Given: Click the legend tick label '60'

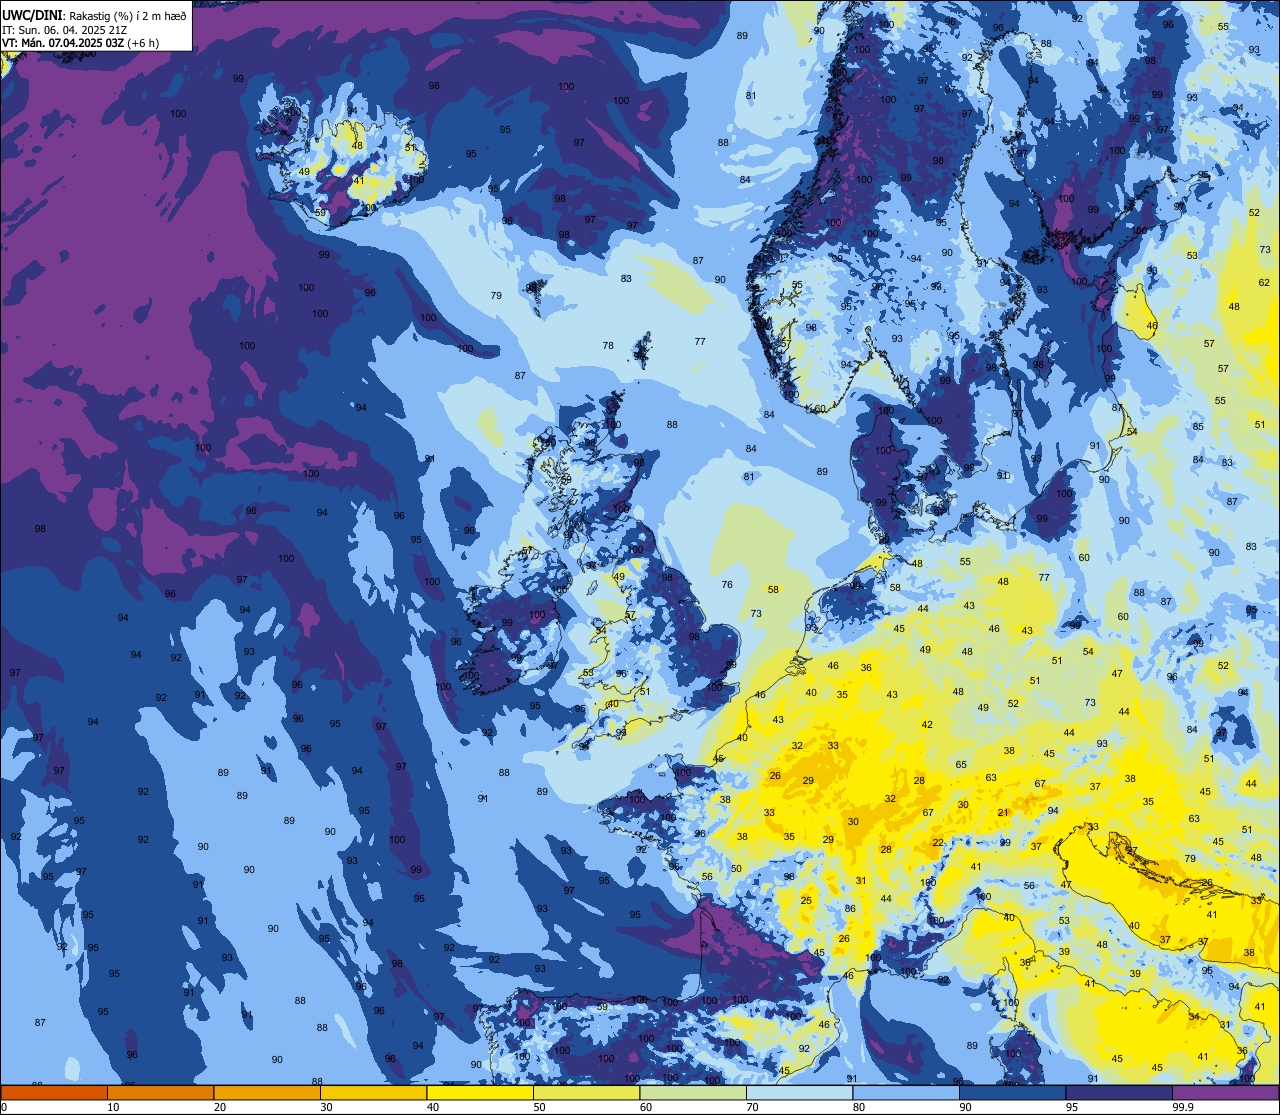Looking at the screenshot, I should pyautogui.click(x=647, y=1106).
